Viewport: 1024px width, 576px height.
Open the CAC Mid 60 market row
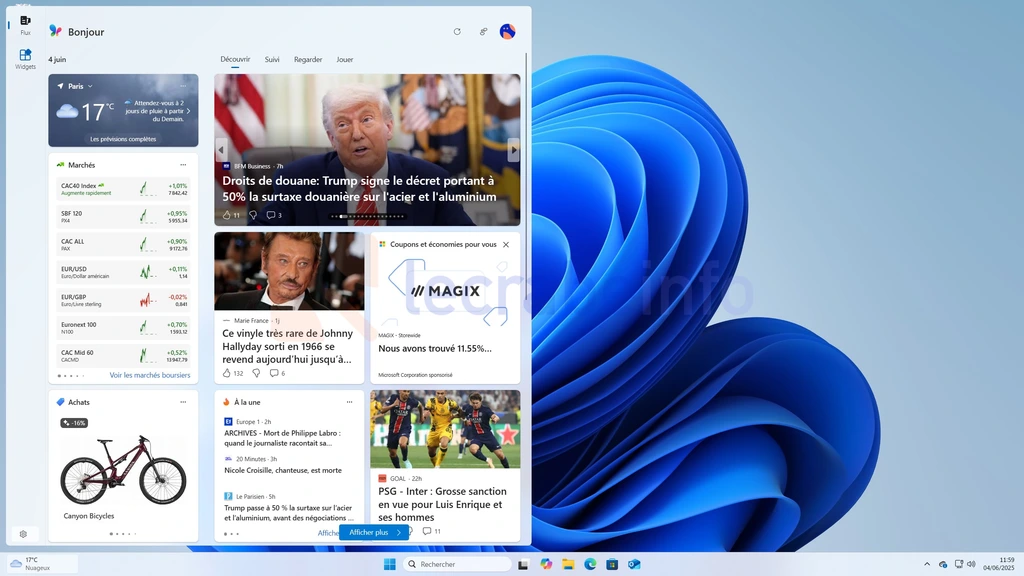[123, 355]
